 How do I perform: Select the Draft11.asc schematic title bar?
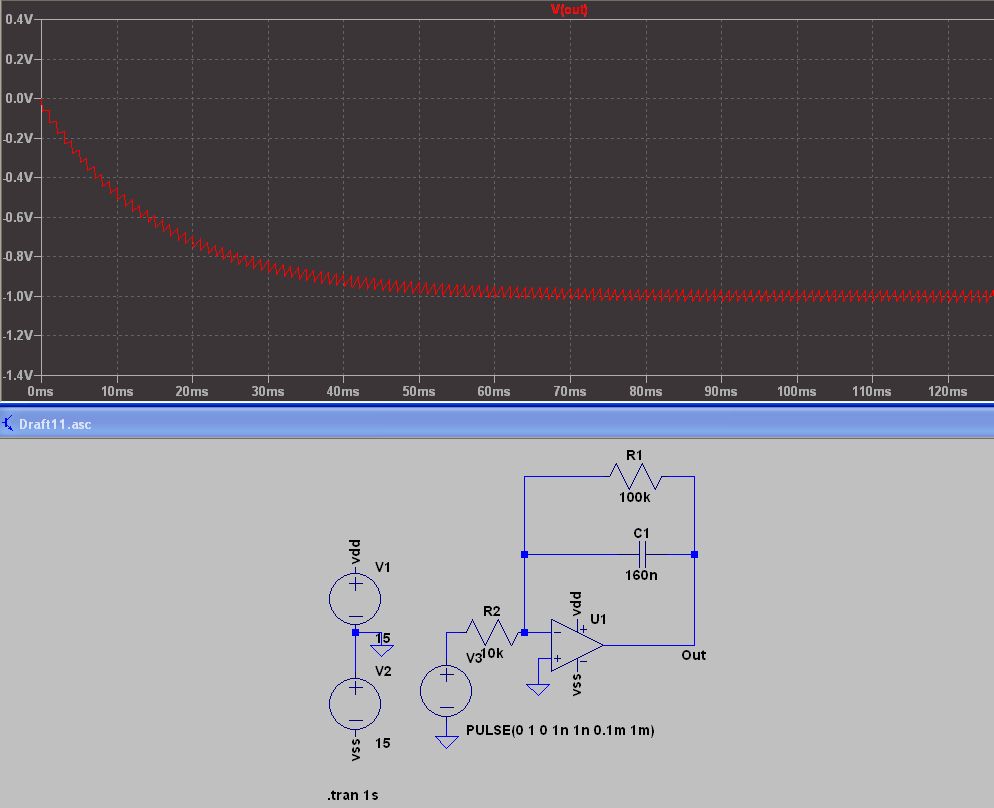point(497,423)
